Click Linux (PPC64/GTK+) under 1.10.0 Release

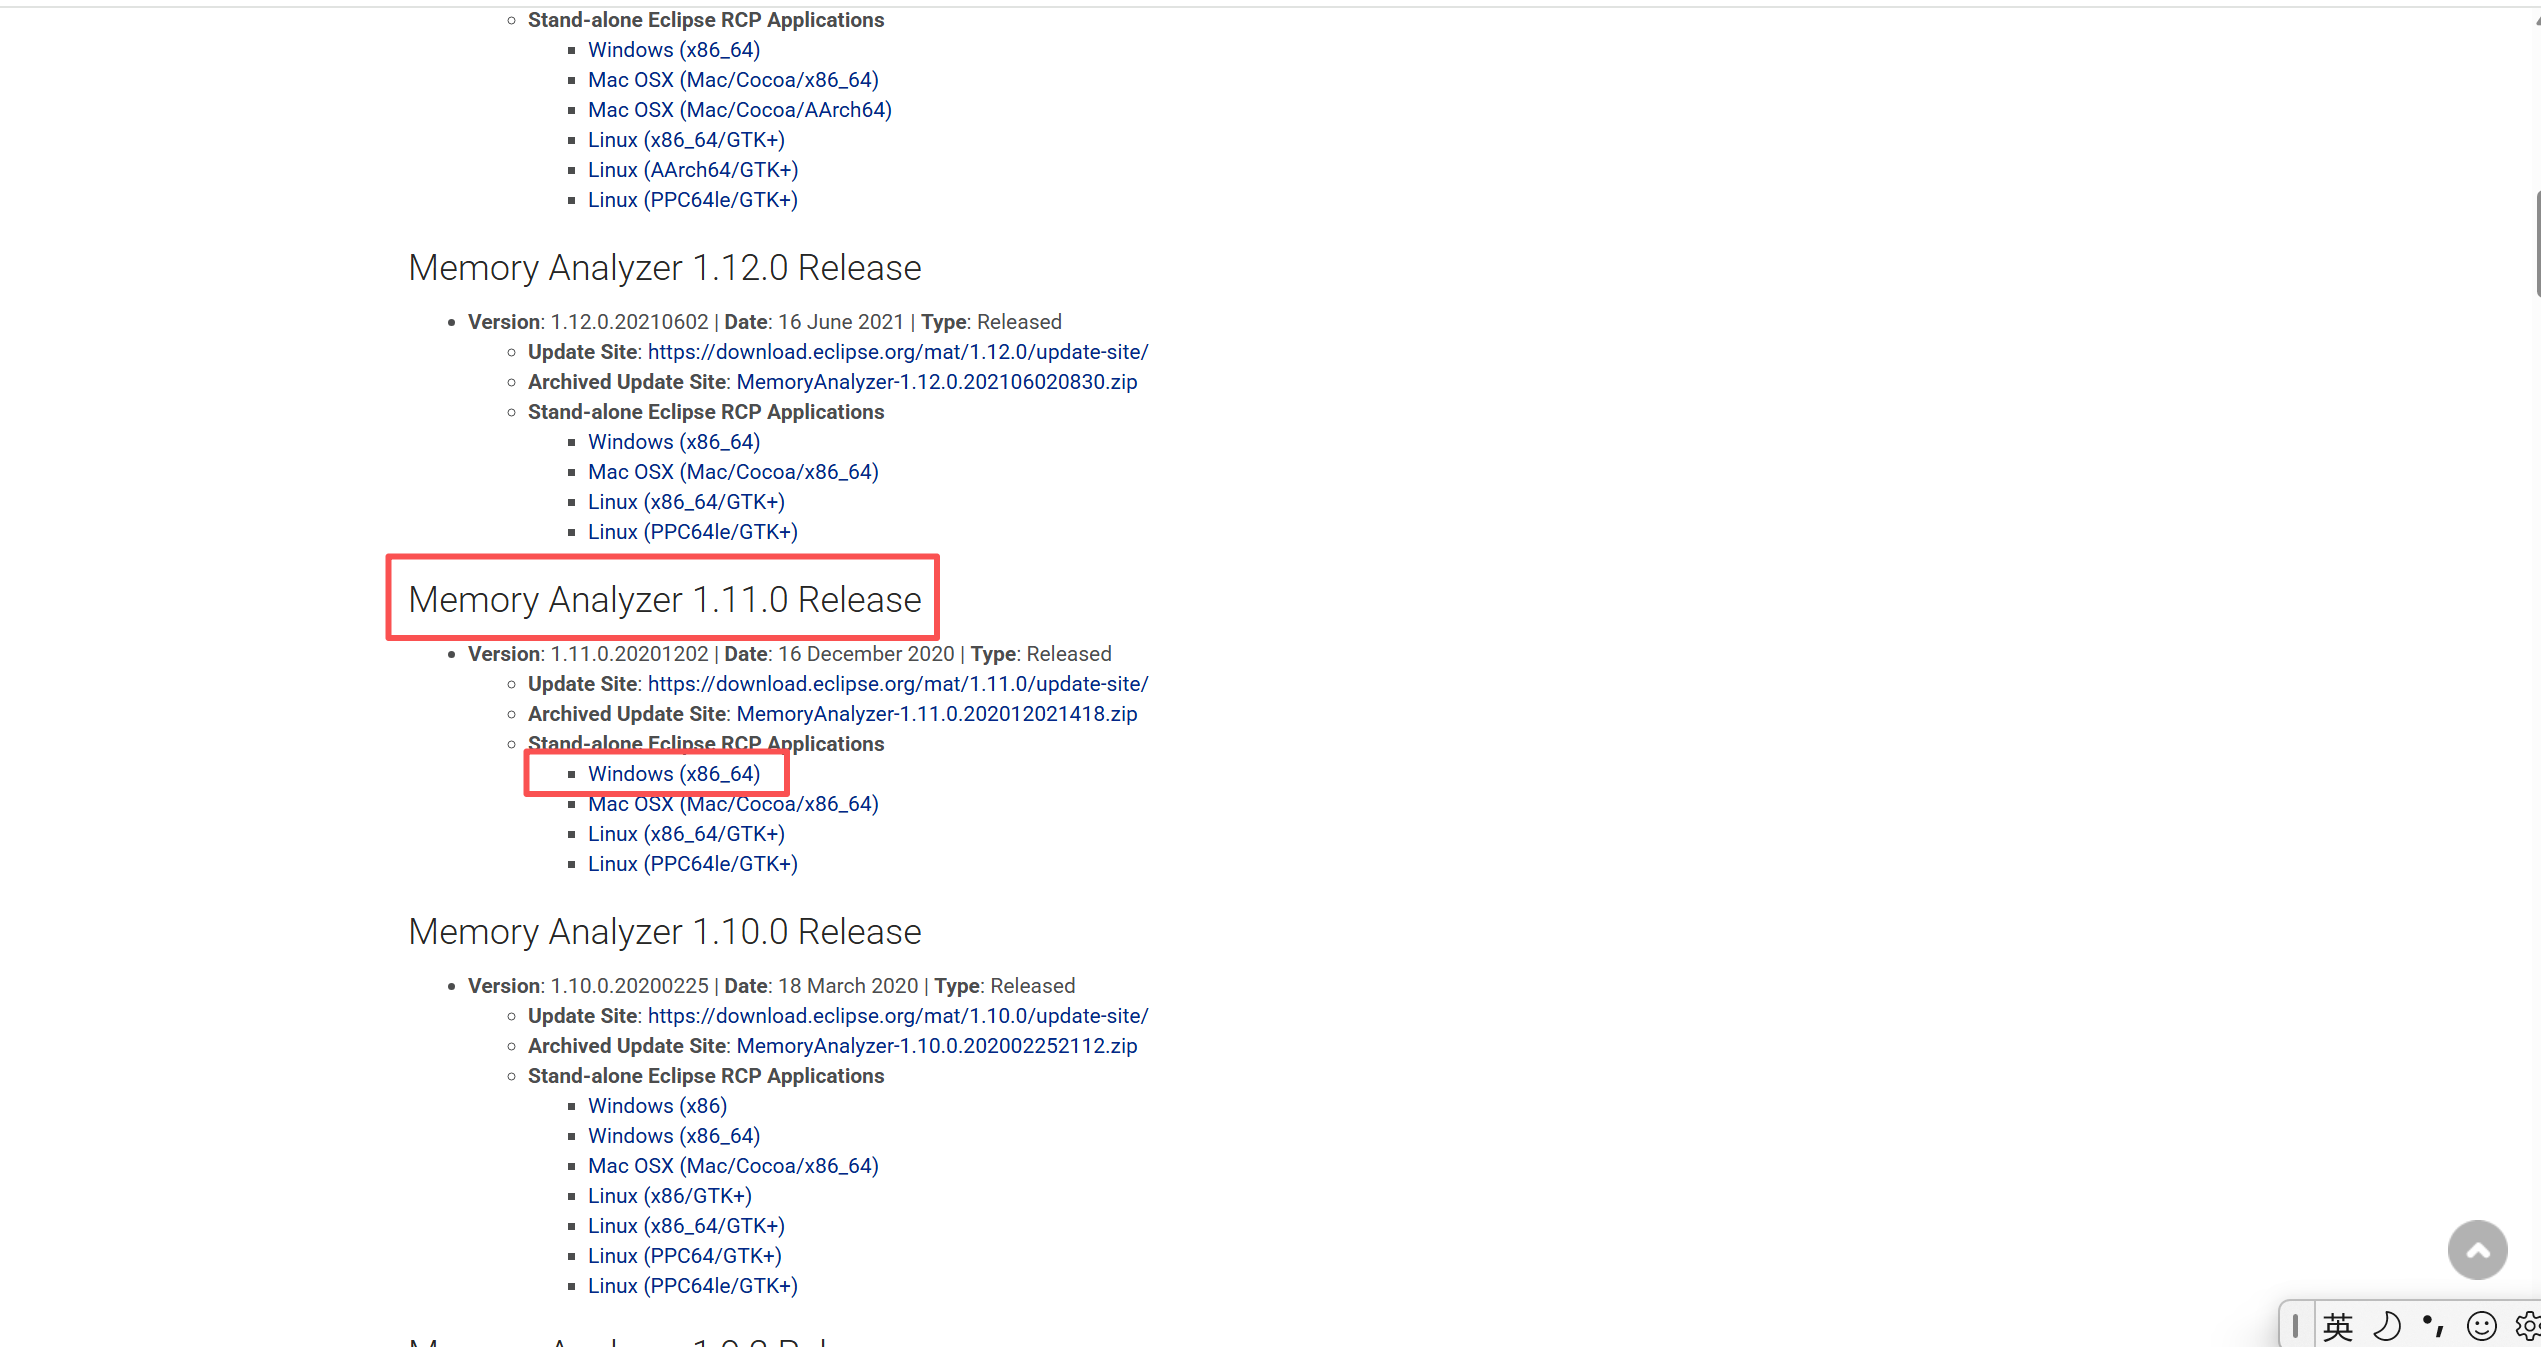tap(684, 1256)
